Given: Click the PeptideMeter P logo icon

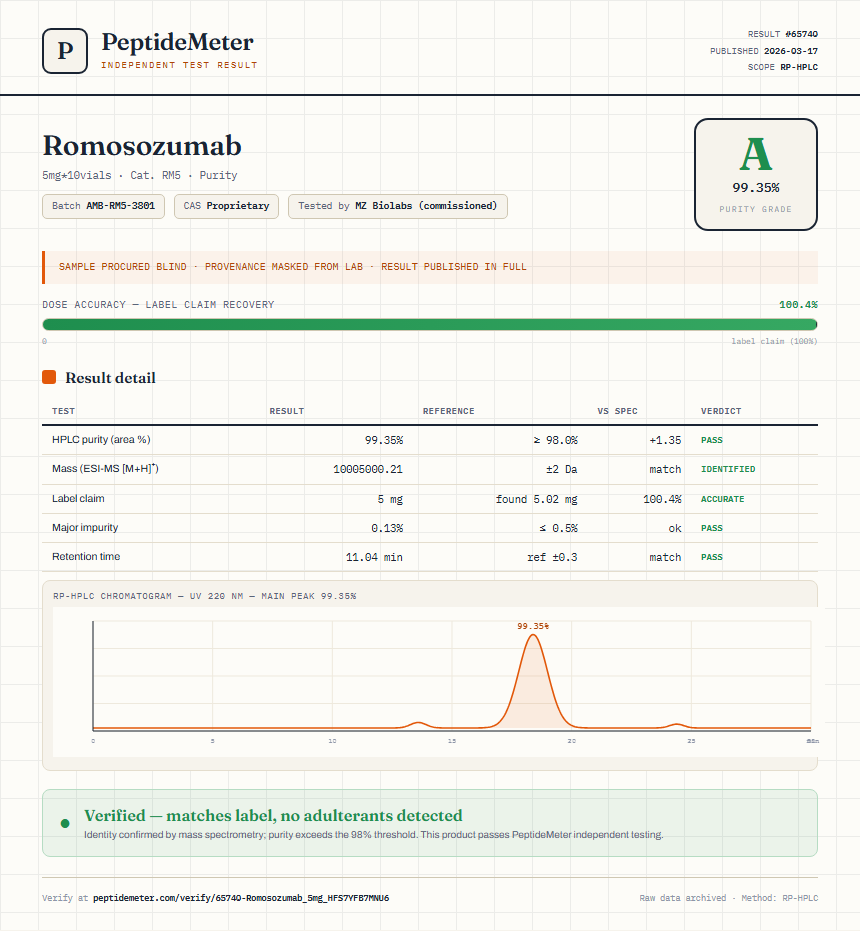Looking at the screenshot, I should click(x=65, y=51).
